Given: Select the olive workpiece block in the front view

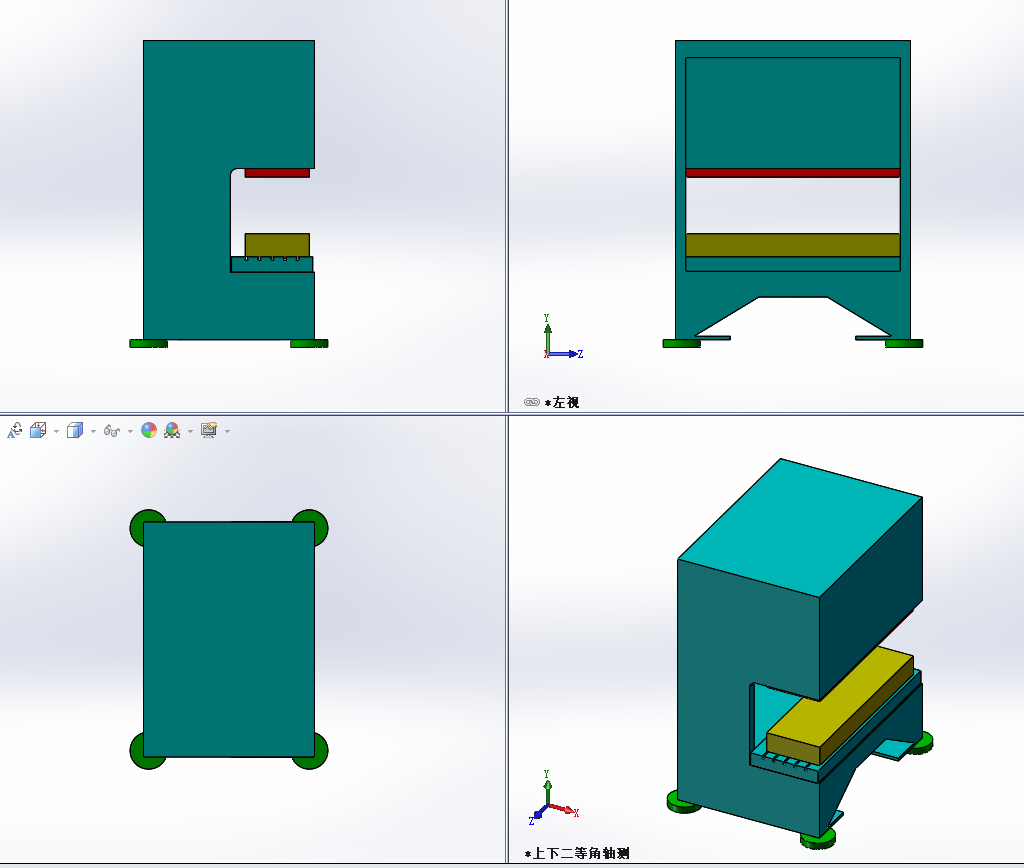Looking at the screenshot, I should tap(277, 245).
